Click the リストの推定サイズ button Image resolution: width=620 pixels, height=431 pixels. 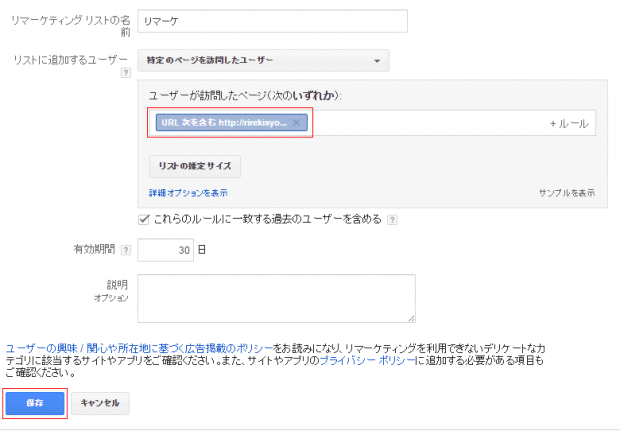pos(194,165)
